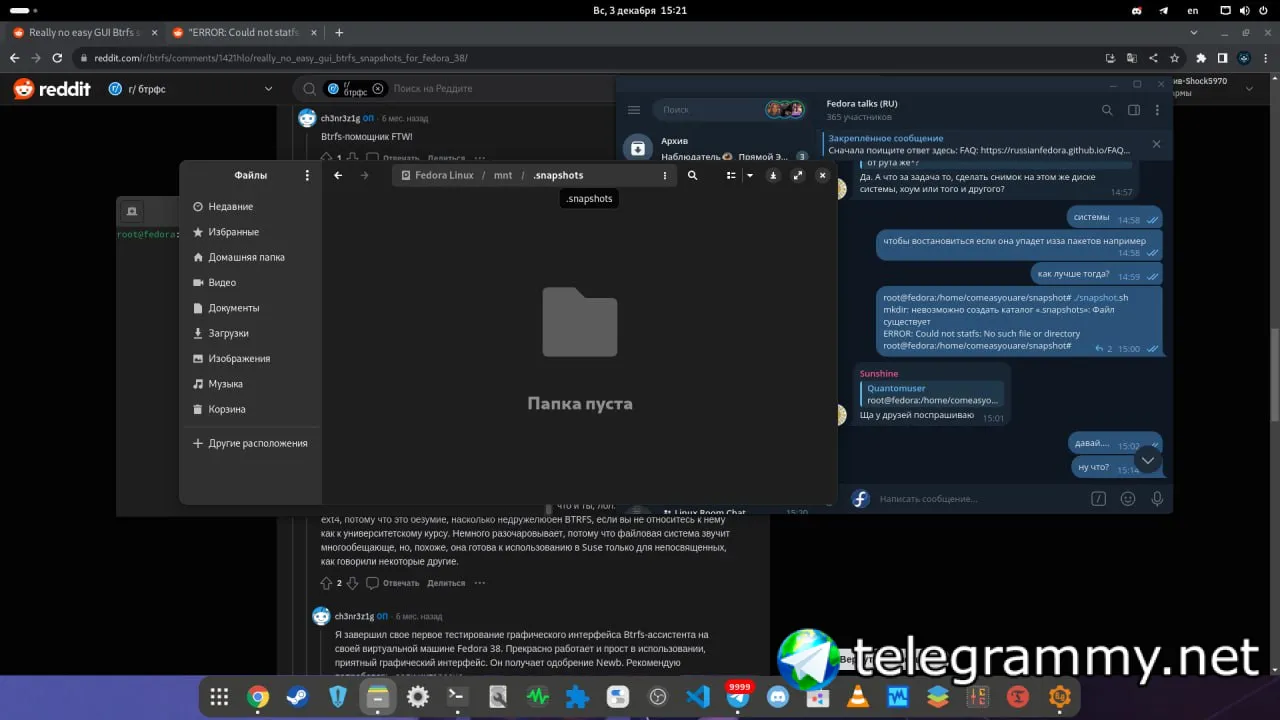The width and height of the screenshot is (1280, 720).
Task: Open bot commands slash icon in Telegram
Action: tap(1098, 499)
